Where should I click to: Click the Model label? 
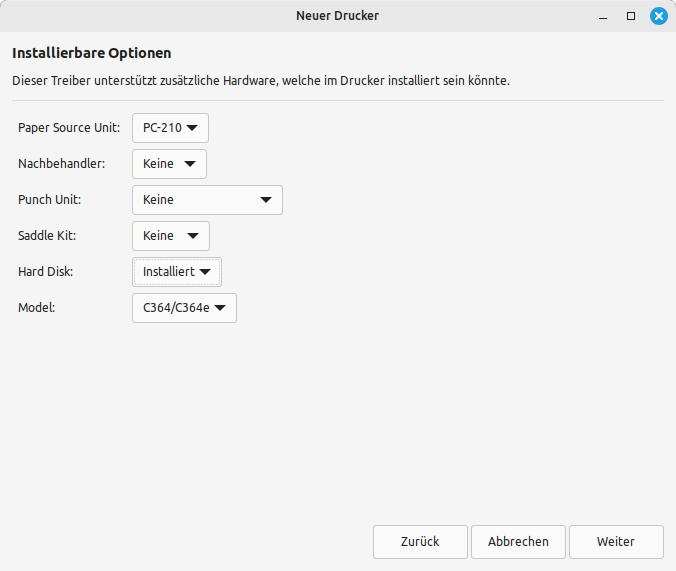[x=37, y=308]
